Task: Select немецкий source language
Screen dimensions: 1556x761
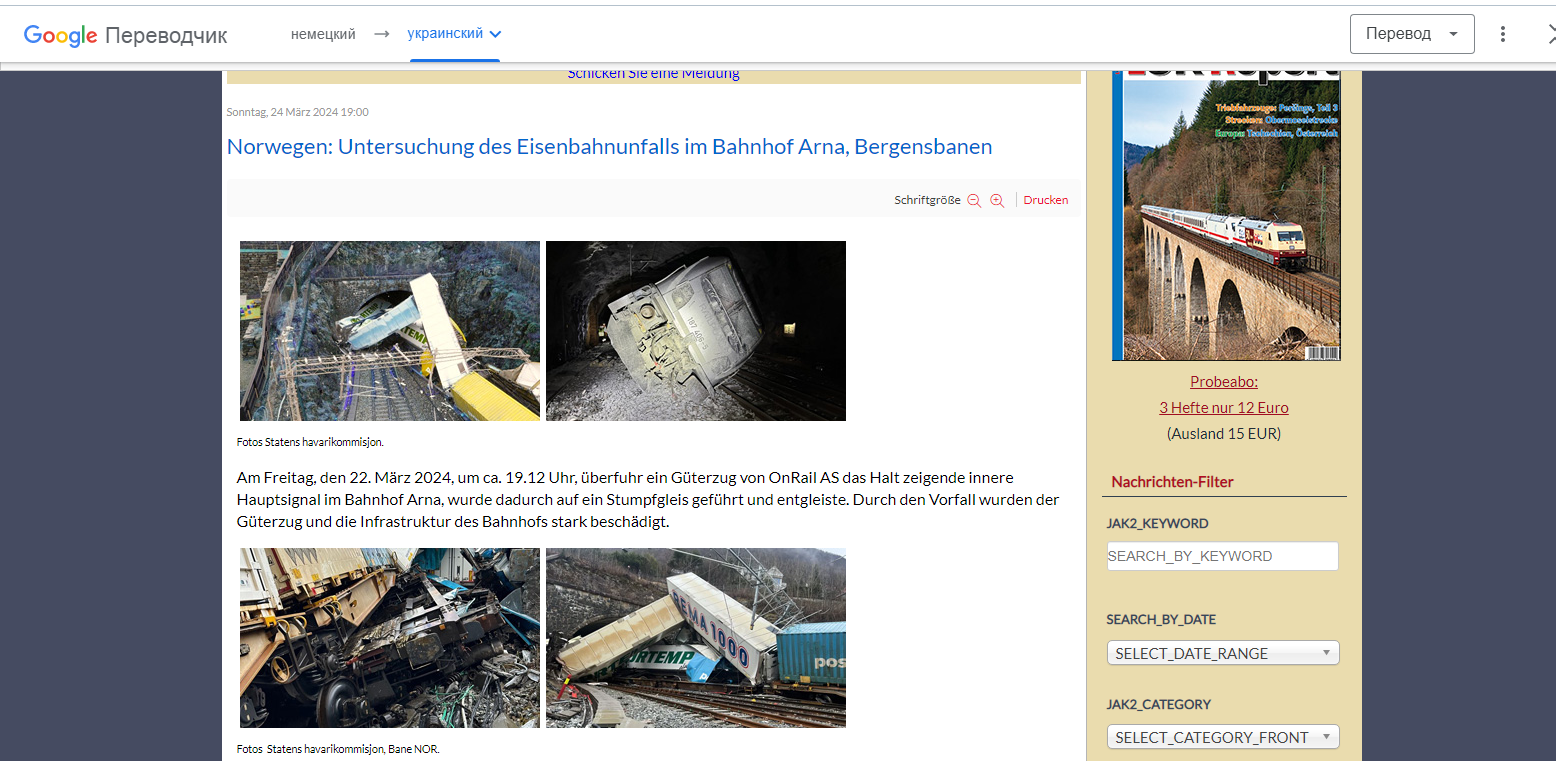Action: click(x=323, y=34)
